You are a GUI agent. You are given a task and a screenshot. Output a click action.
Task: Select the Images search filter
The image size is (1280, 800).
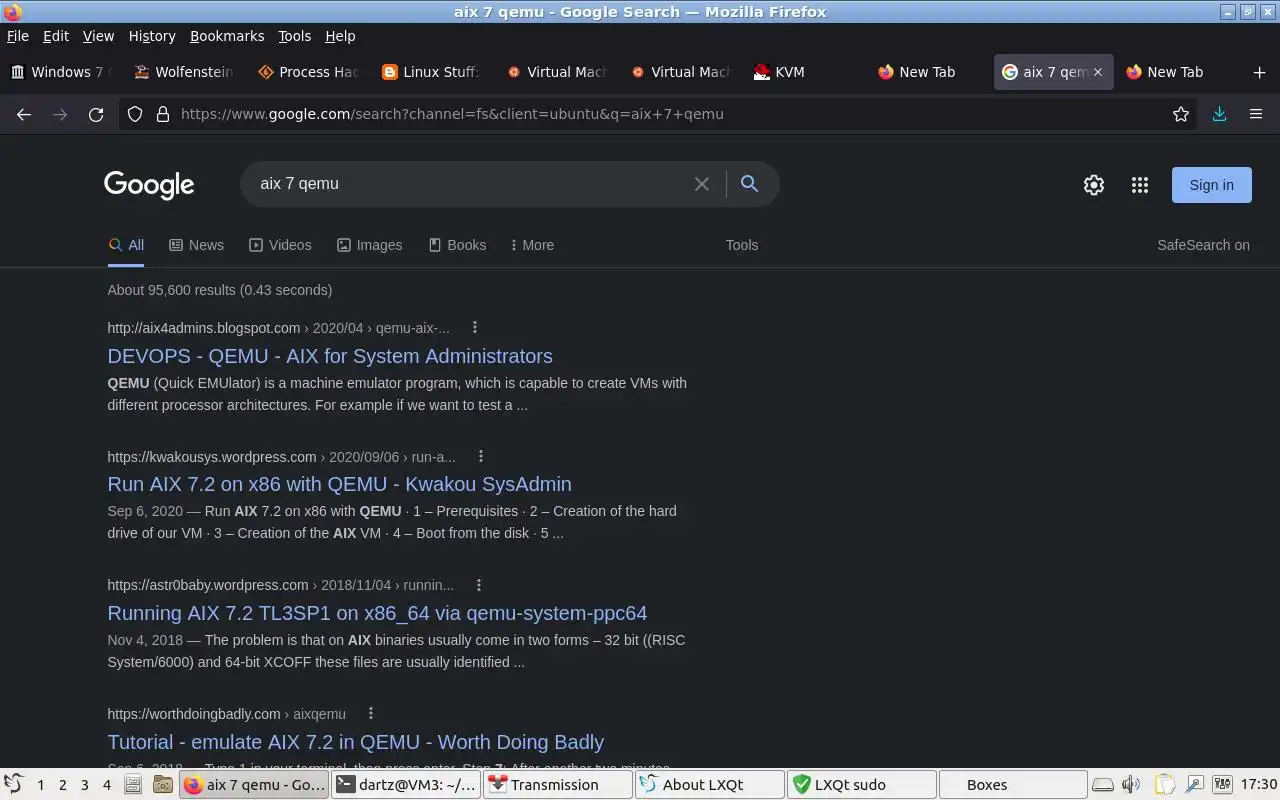point(370,245)
